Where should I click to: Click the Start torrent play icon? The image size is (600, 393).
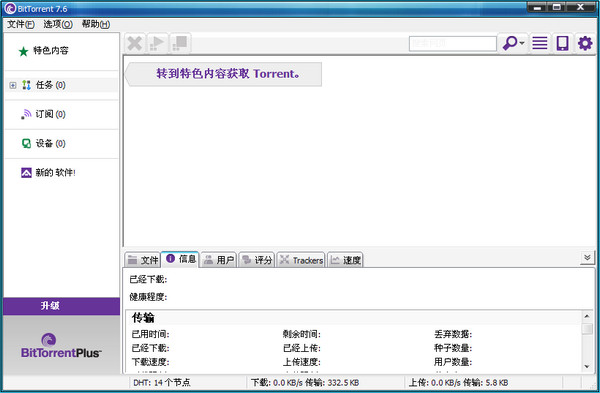click(157, 43)
